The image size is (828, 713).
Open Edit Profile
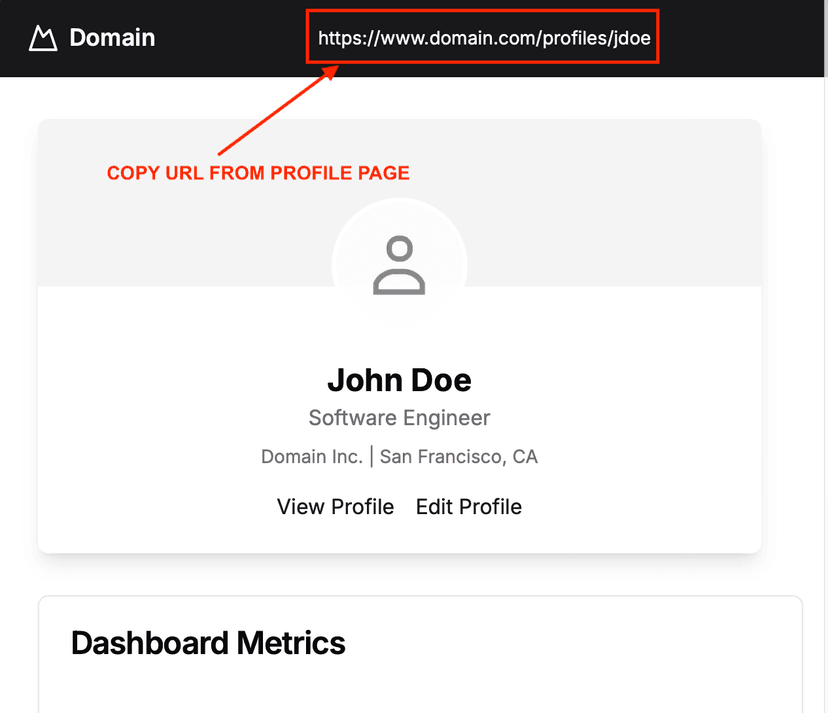pyautogui.click(x=468, y=507)
